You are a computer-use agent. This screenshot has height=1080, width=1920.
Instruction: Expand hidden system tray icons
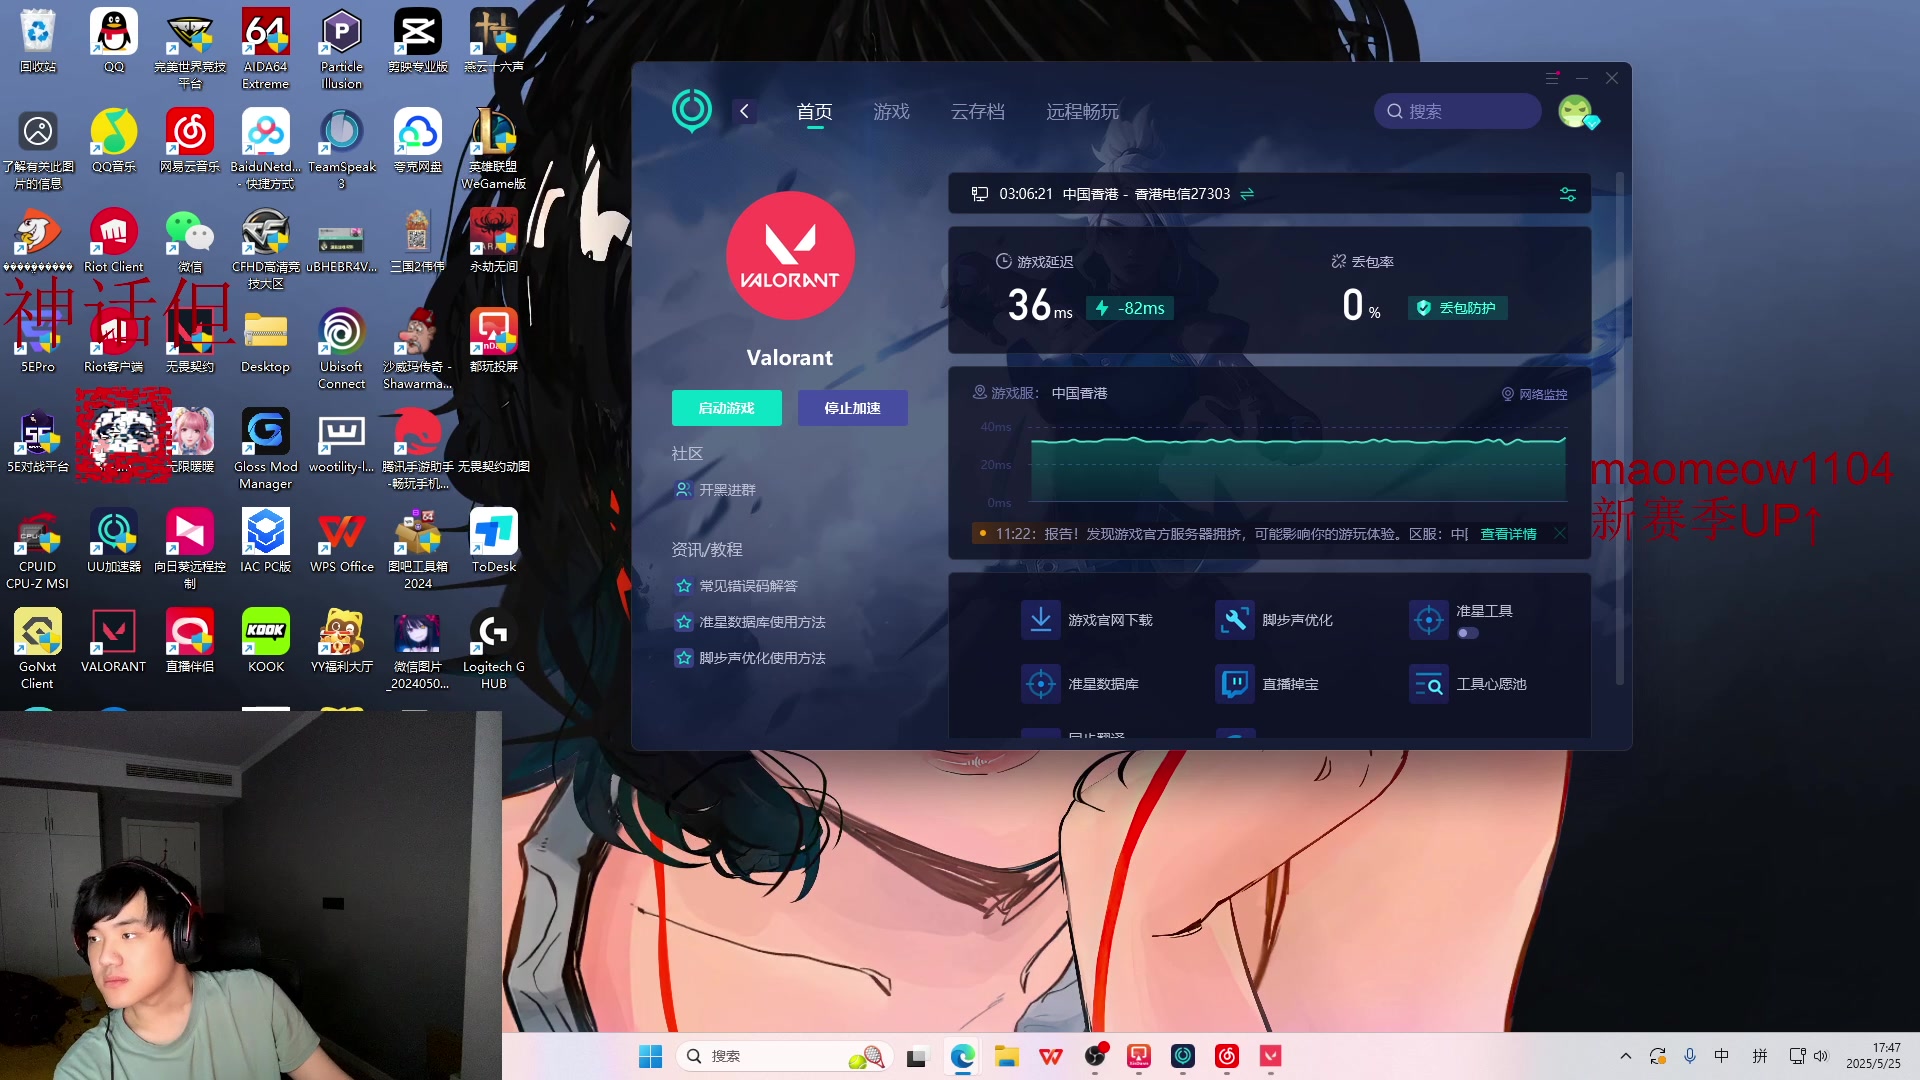coord(1626,1056)
